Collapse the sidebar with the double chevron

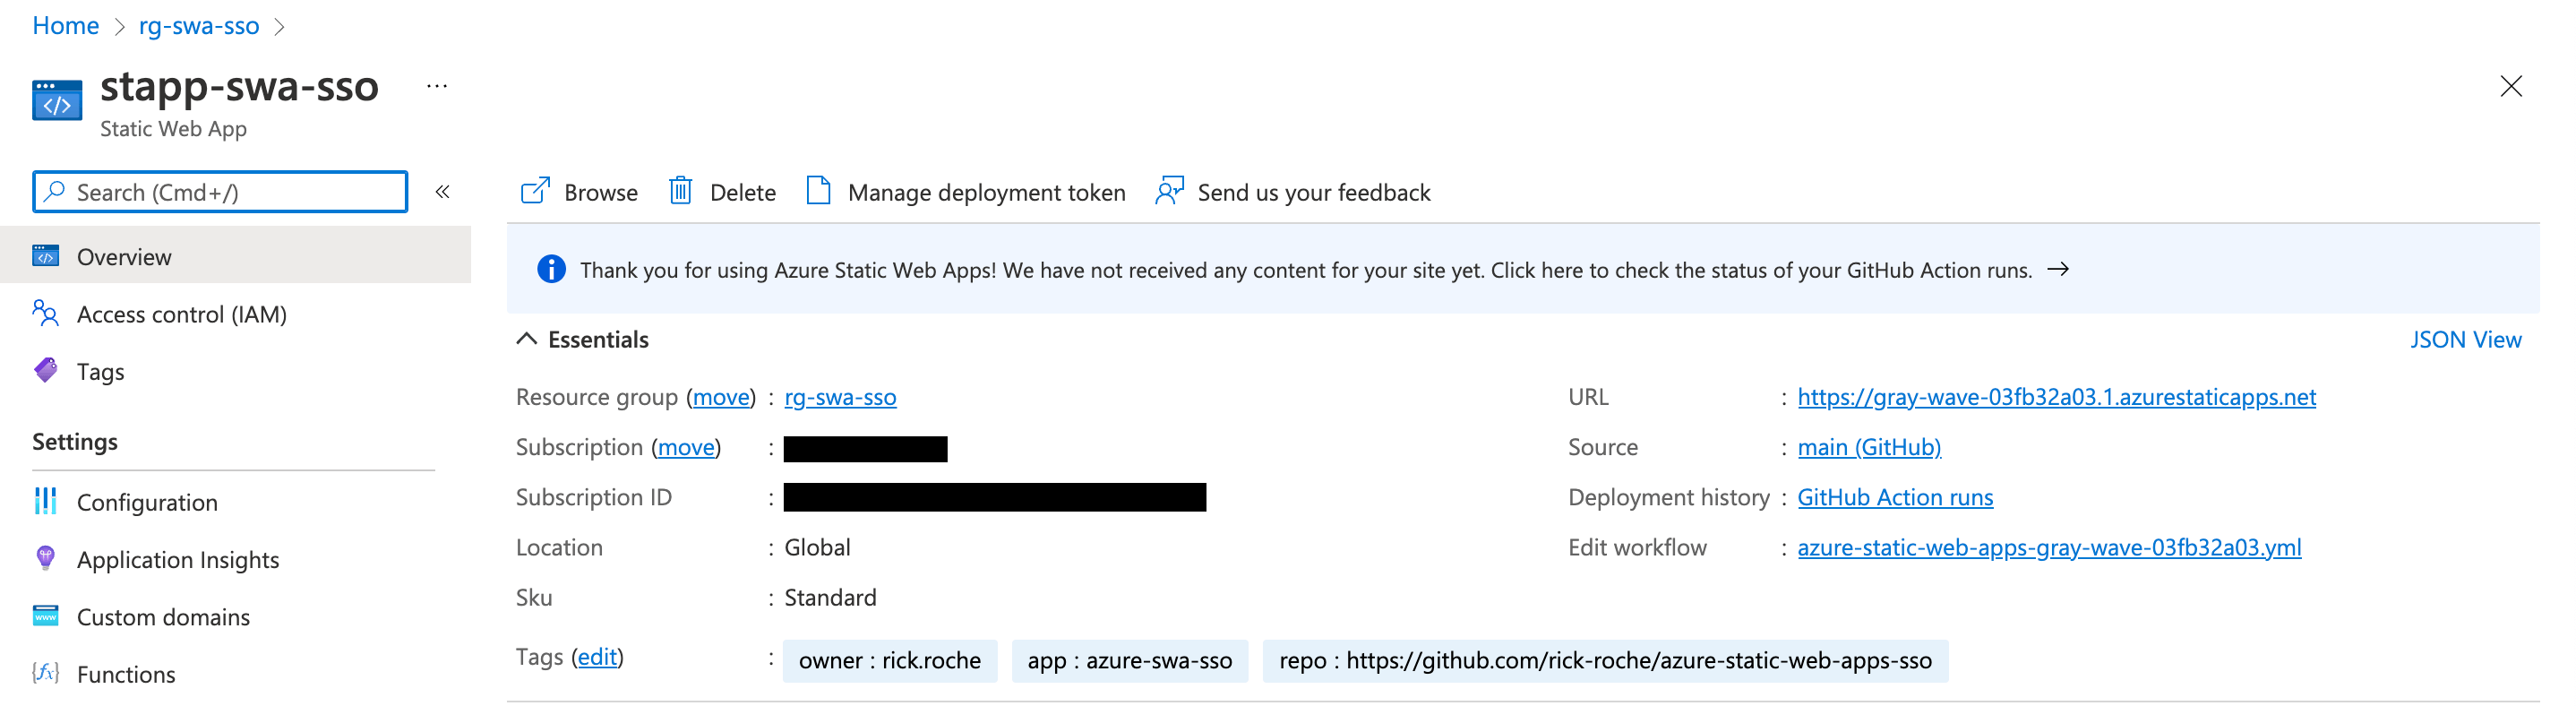[x=442, y=191]
